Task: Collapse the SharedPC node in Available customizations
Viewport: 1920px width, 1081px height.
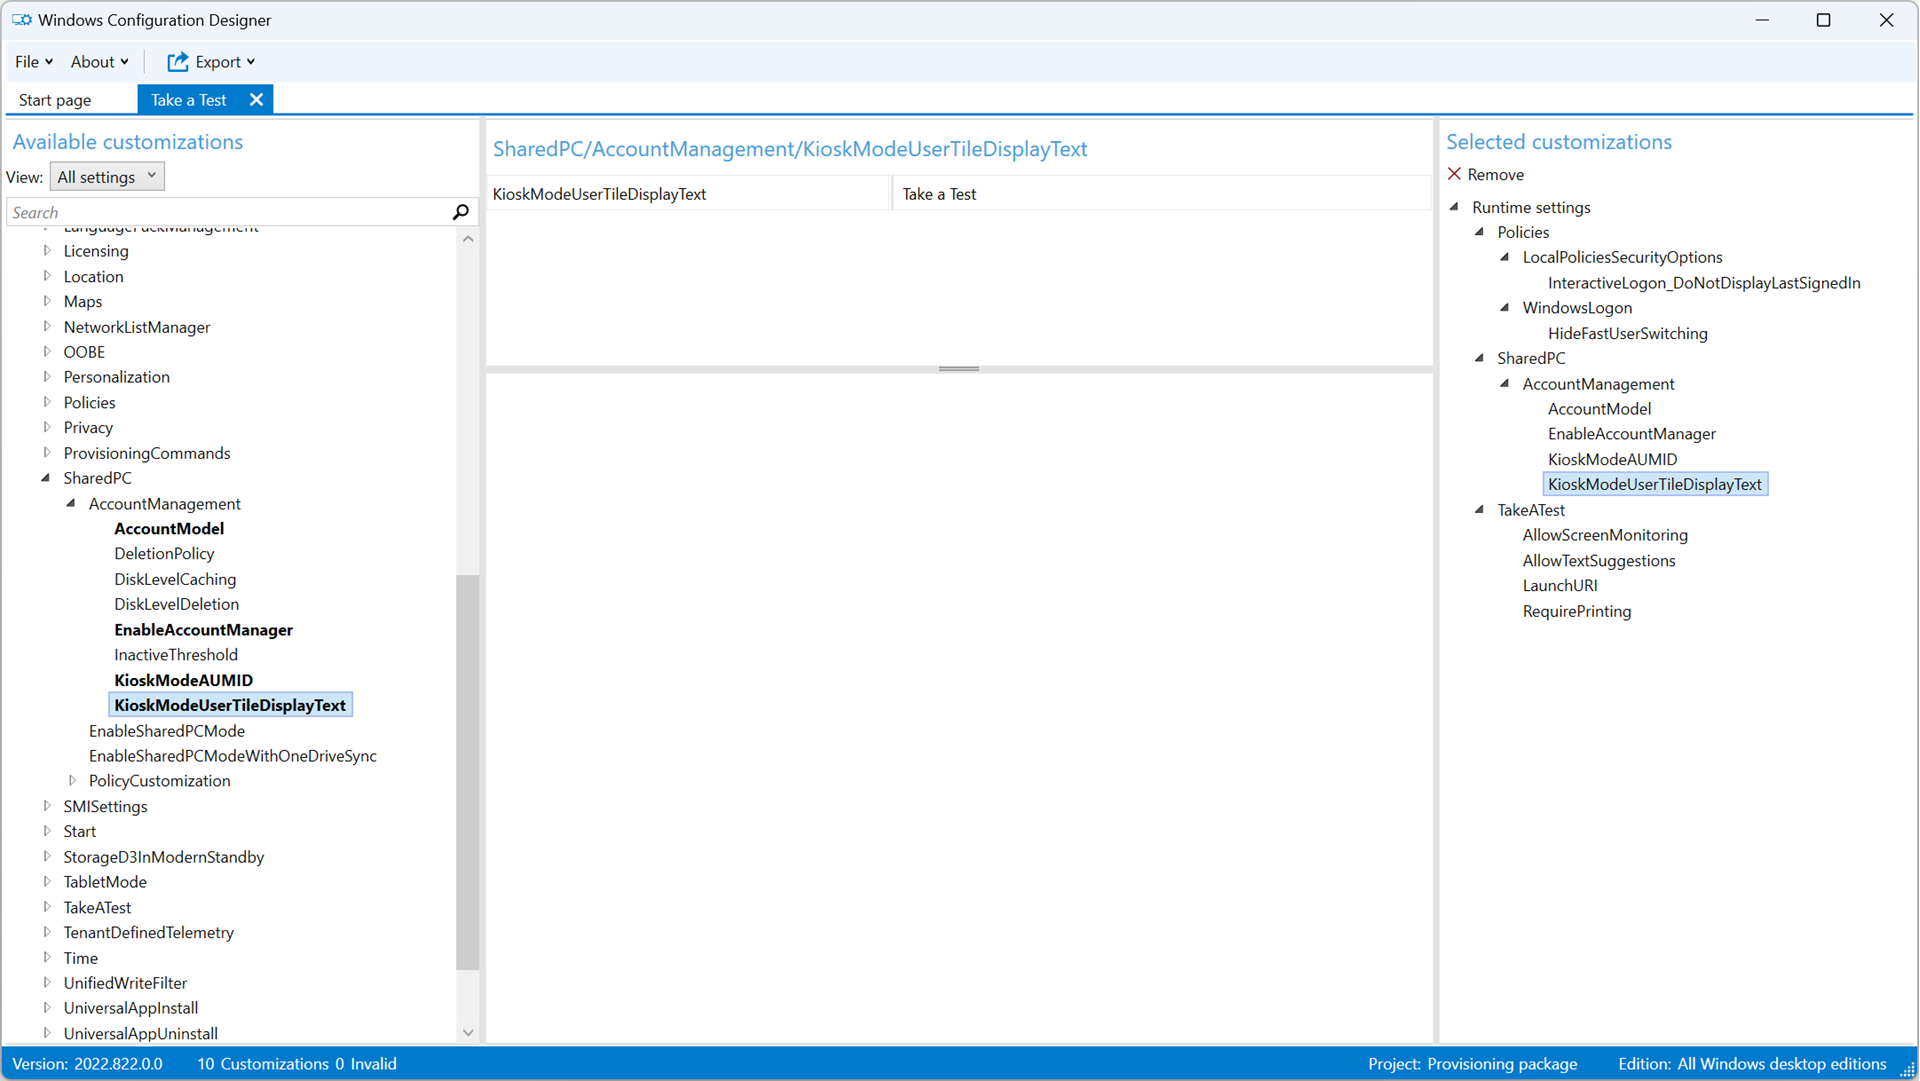Action: tap(46, 478)
